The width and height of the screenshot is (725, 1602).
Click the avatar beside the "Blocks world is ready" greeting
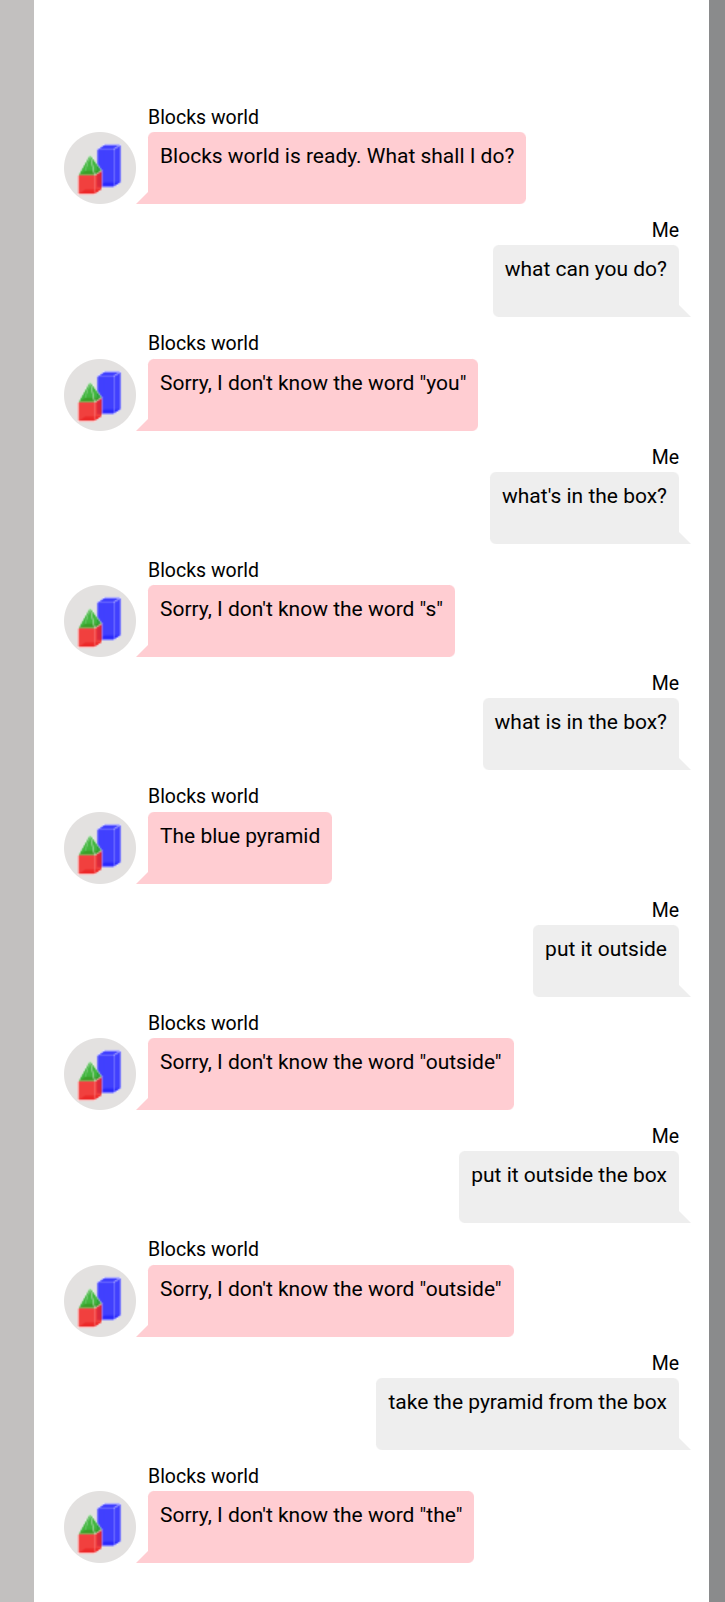click(100, 168)
